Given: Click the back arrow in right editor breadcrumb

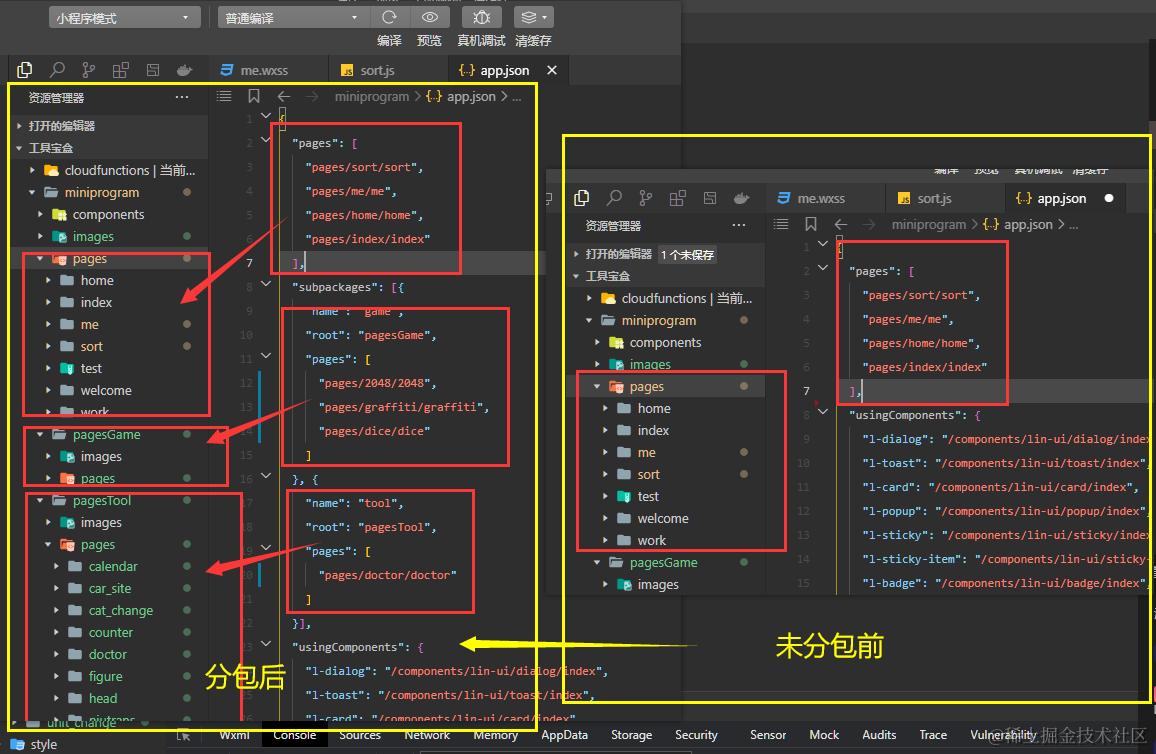Looking at the screenshot, I should (841, 225).
